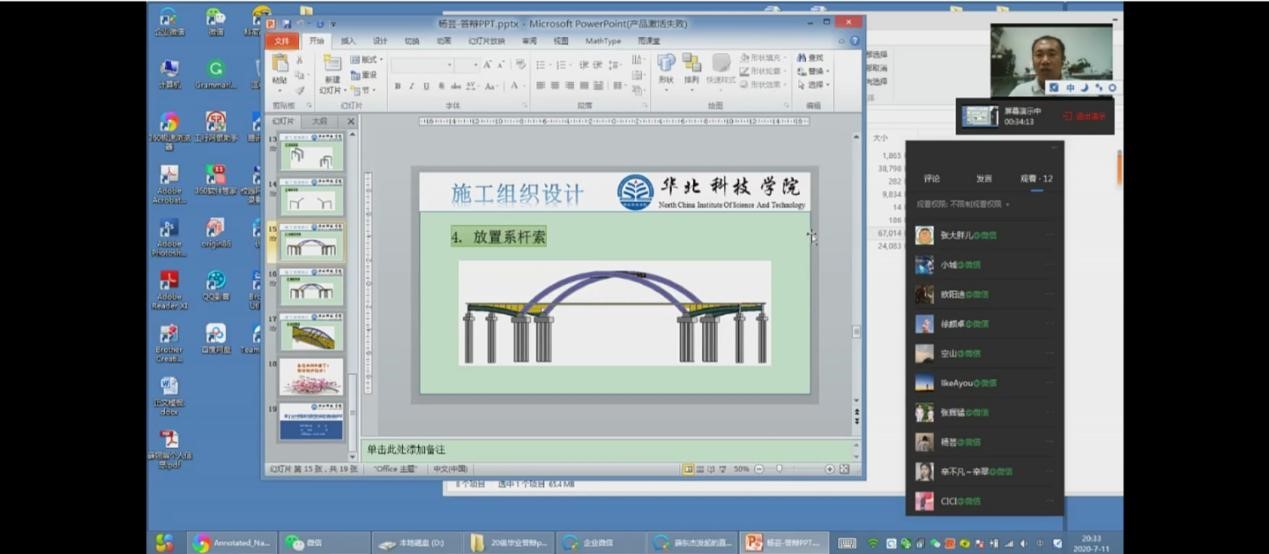Switch to the Transitions ribbon tab
Screen dimensions: 1269x554
coord(412,41)
